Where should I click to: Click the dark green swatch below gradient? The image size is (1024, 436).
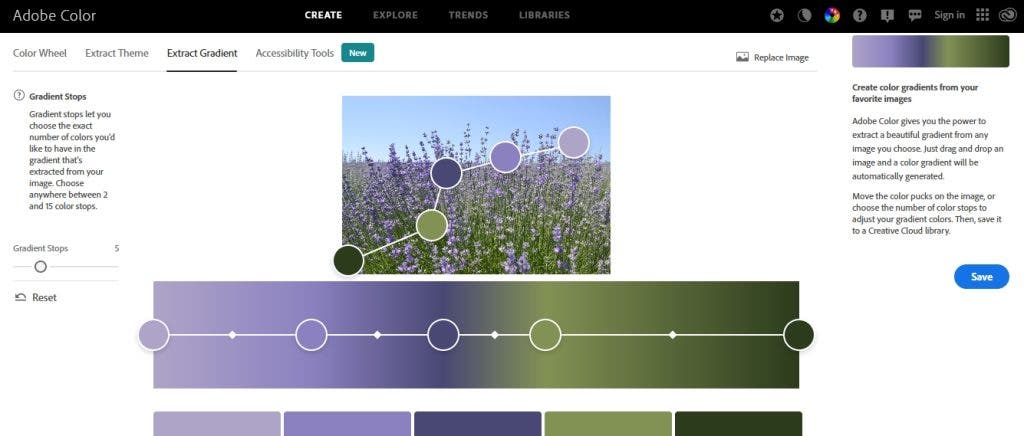[x=738, y=424]
